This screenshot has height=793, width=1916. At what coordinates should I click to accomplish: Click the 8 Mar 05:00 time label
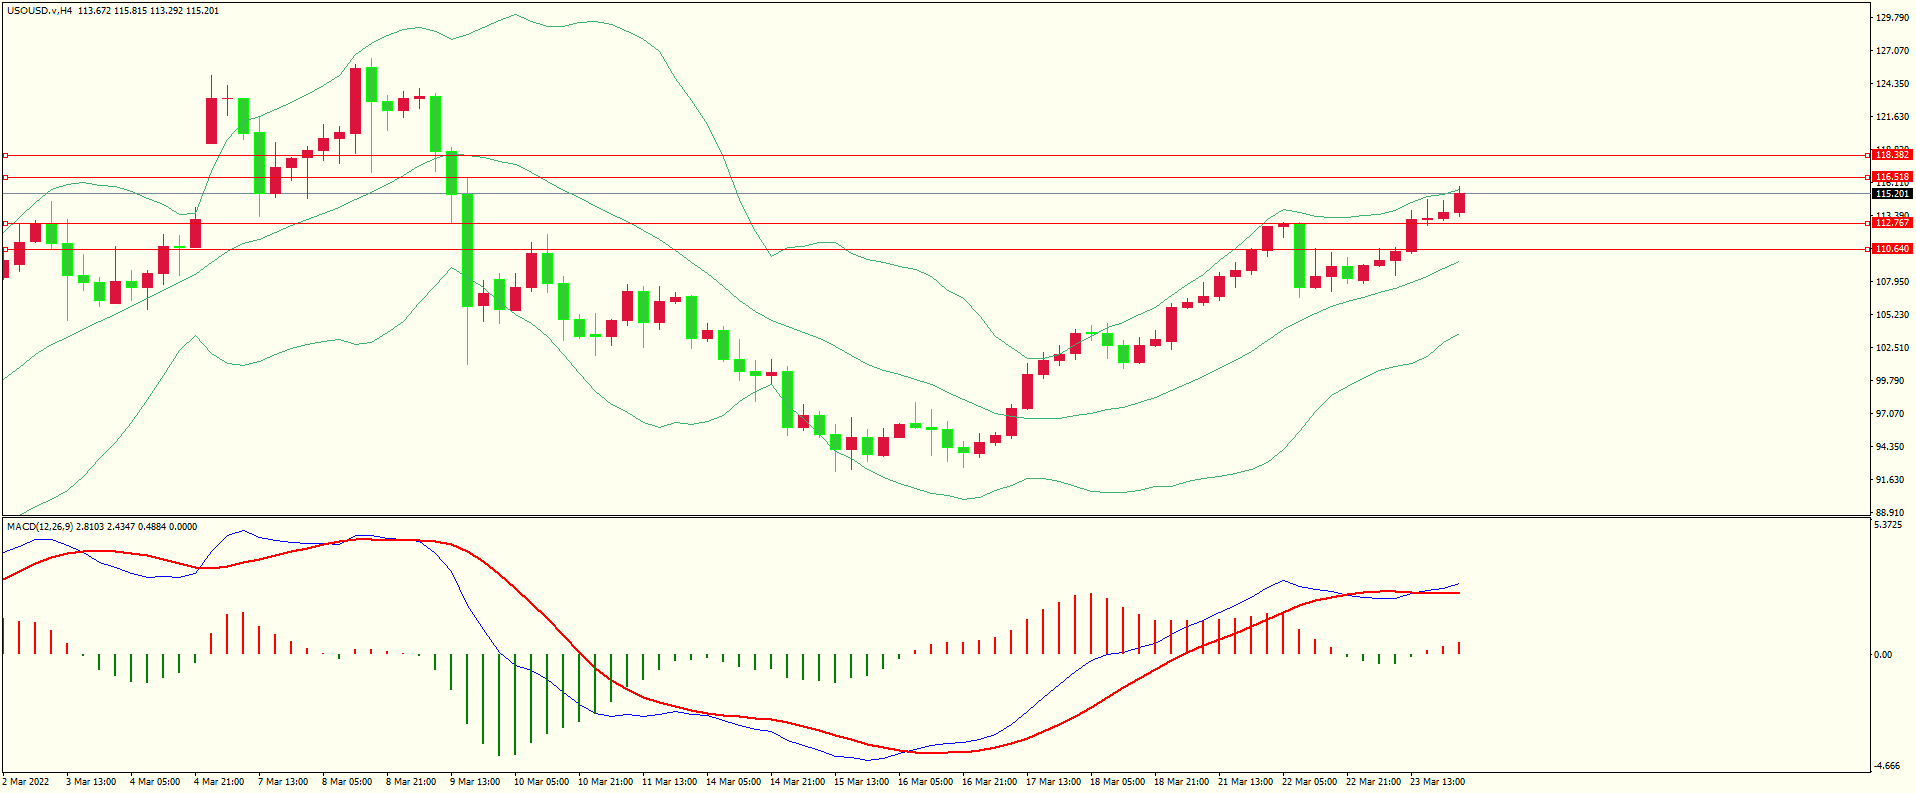tap(347, 782)
